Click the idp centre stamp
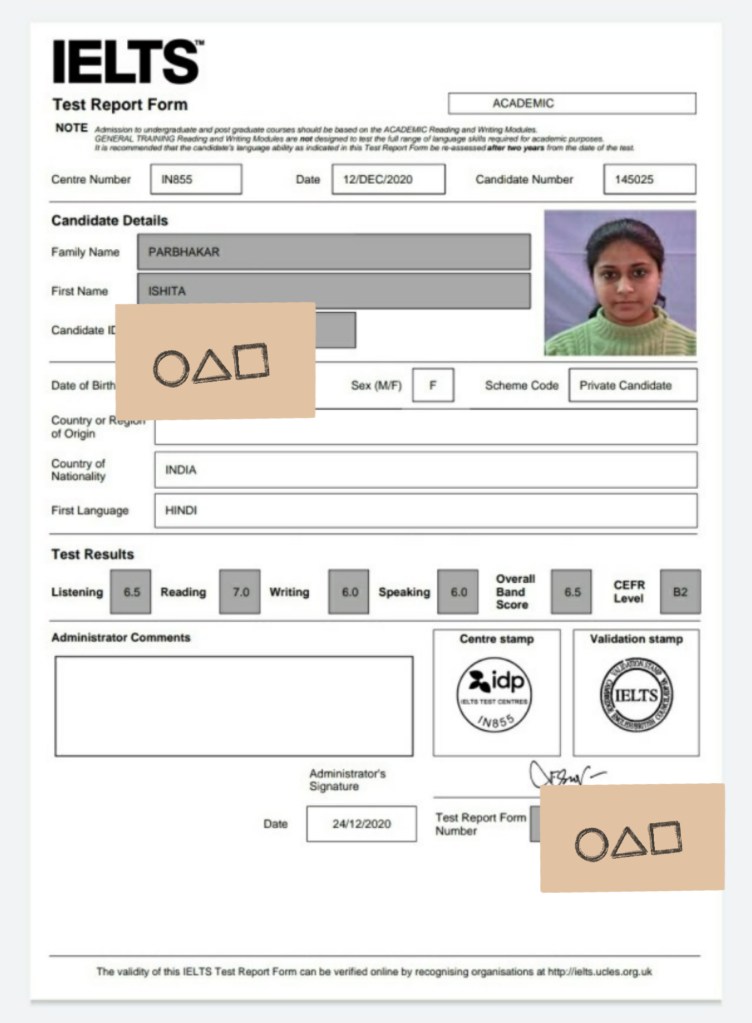Viewport: 752px width, 1023px height. (x=495, y=696)
